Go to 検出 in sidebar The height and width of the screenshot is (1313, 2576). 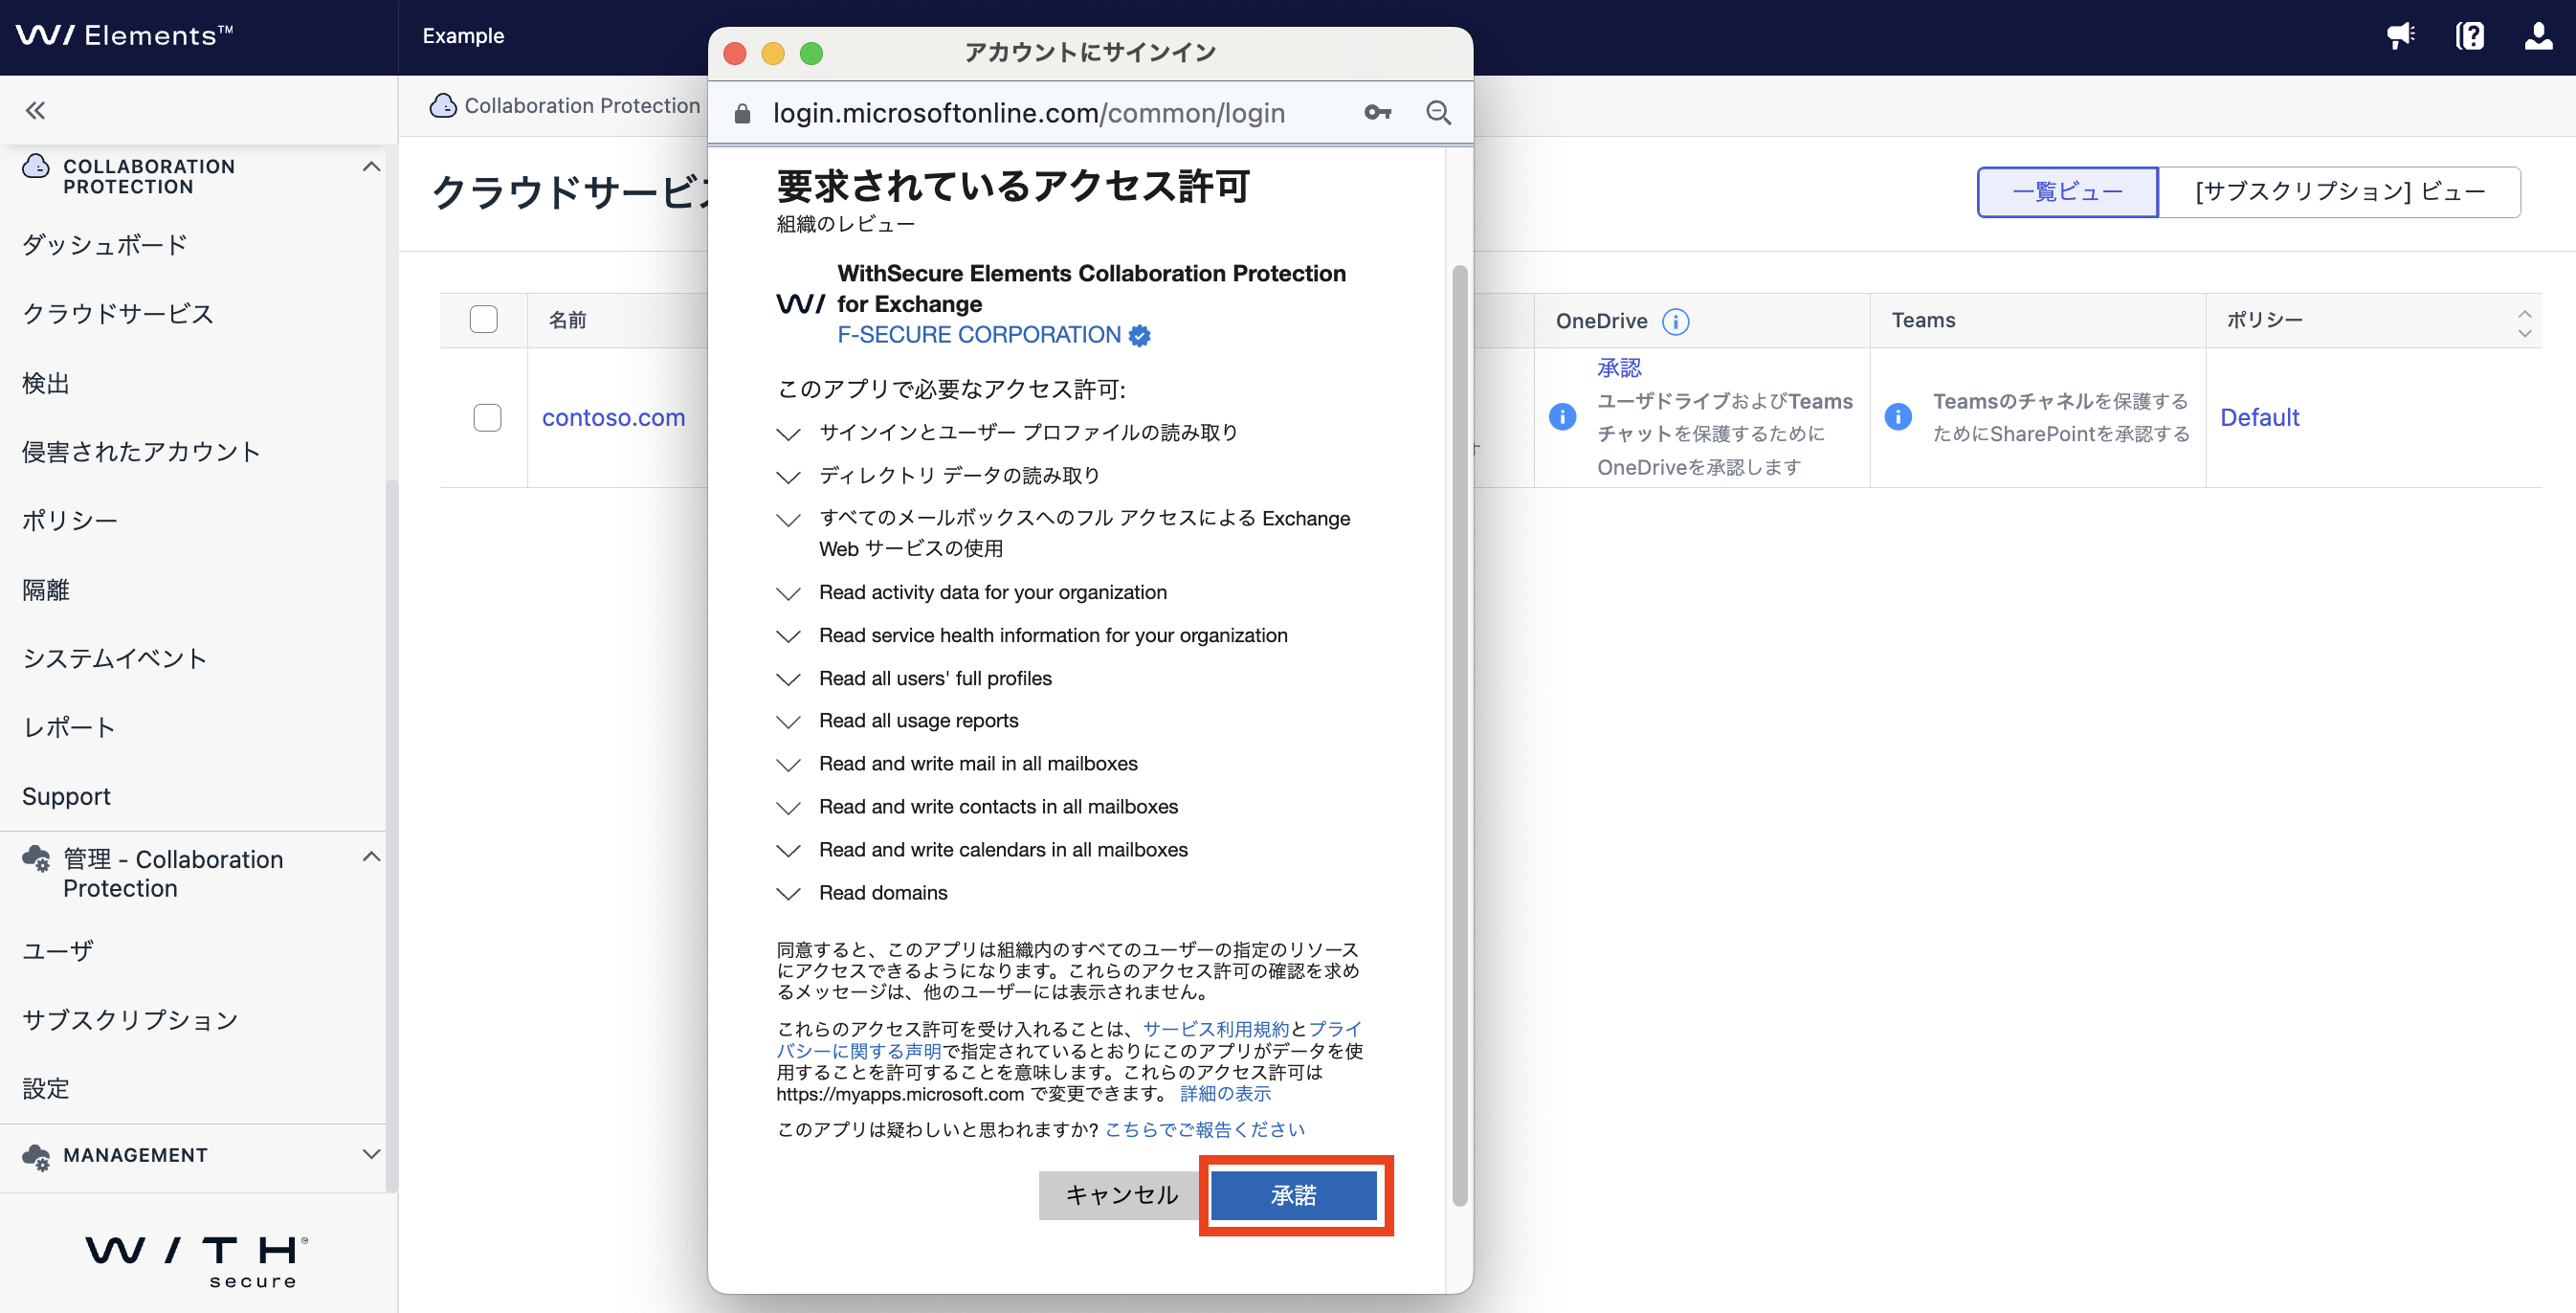click(46, 383)
